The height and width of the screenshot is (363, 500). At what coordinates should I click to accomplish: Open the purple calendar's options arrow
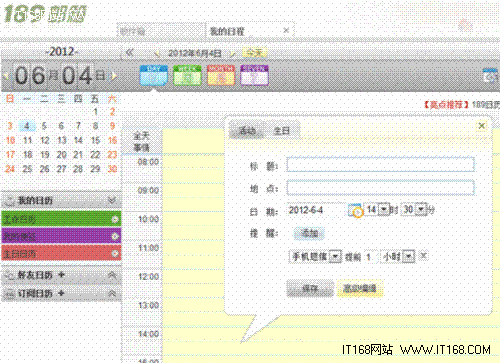coord(115,236)
